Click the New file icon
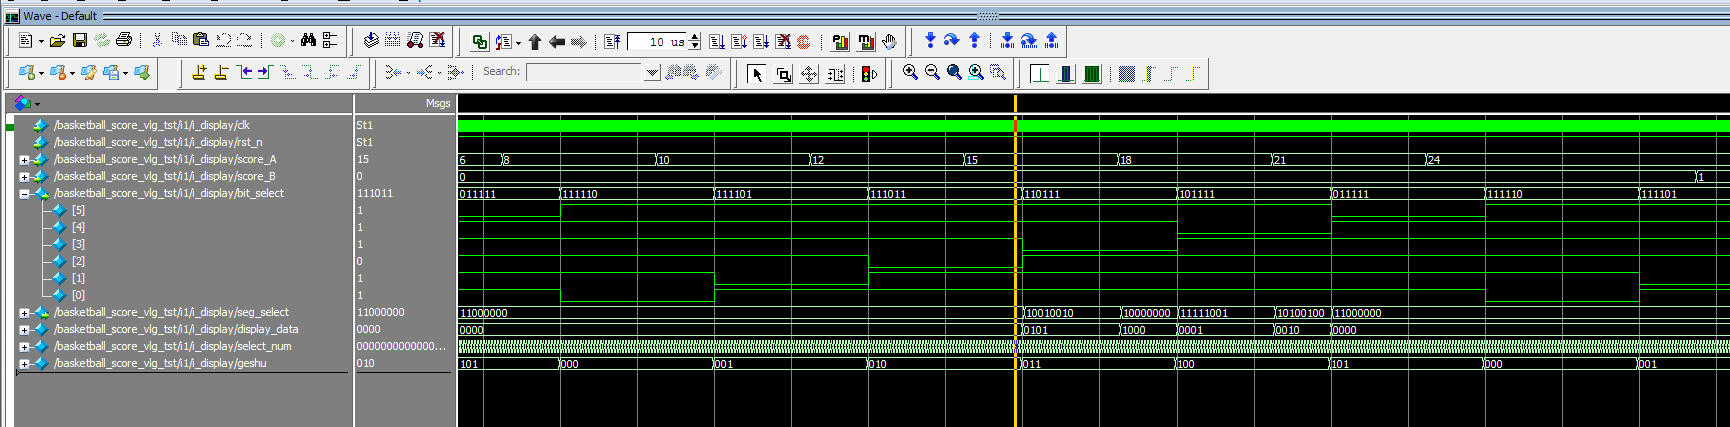 26,41
